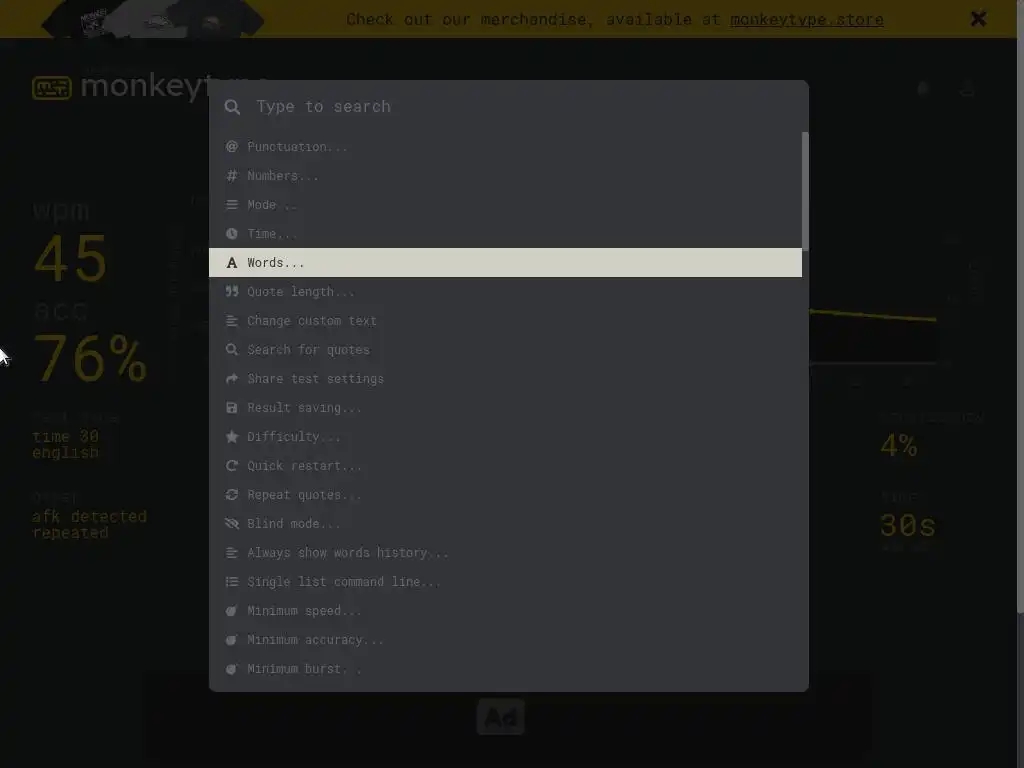Open the Mode... command
The height and width of the screenshot is (768, 1024).
click(505, 204)
